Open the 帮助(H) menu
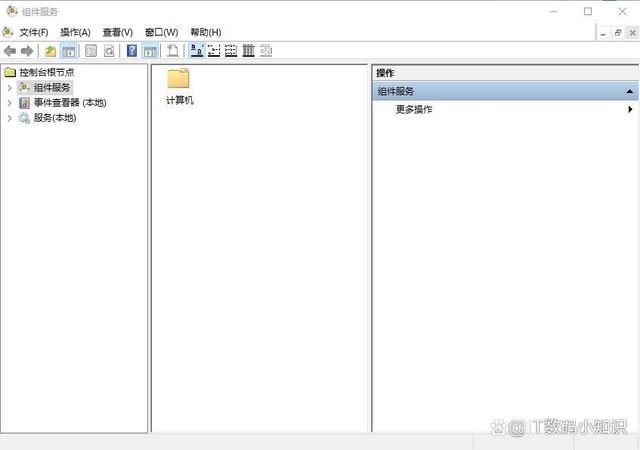Image resolution: width=640 pixels, height=450 pixels. 204,32
